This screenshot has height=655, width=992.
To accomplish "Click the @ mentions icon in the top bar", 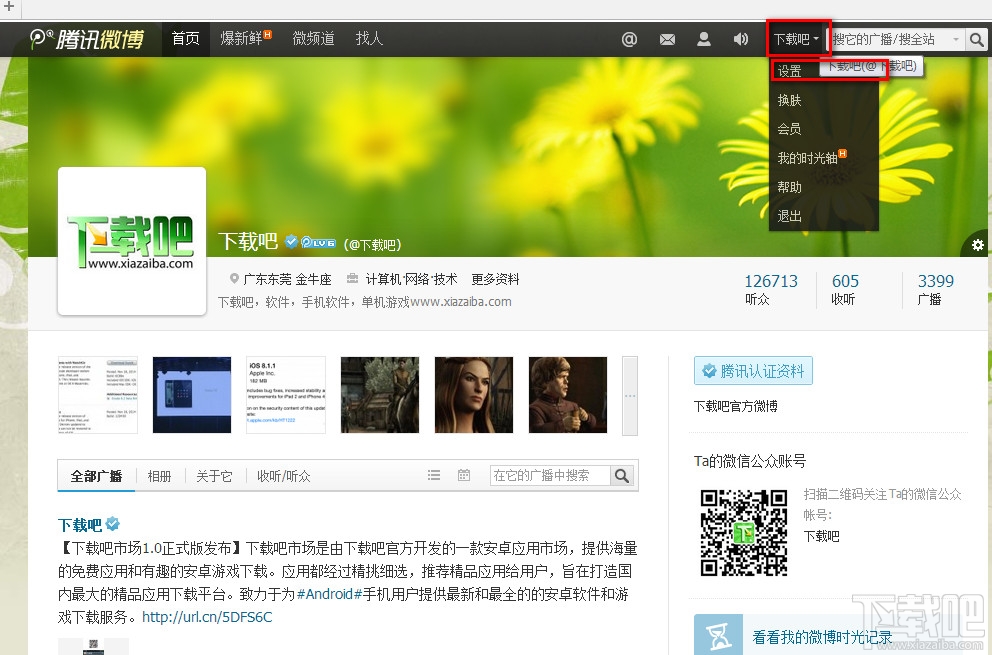I will 629,39.
